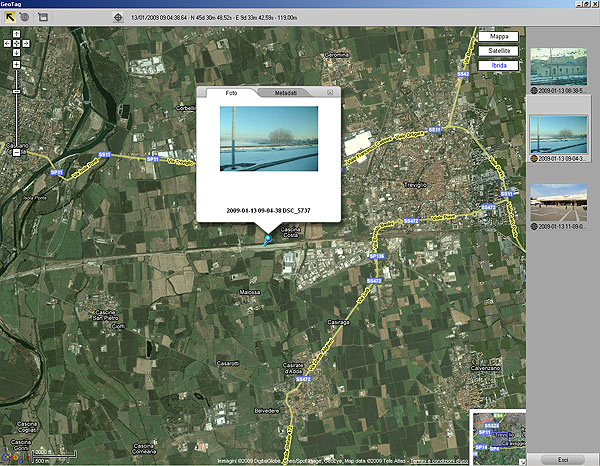600x466 pixels.
Task: Click the Cascina Costa label
Action: pyautogui.click(x=290, y=232)
